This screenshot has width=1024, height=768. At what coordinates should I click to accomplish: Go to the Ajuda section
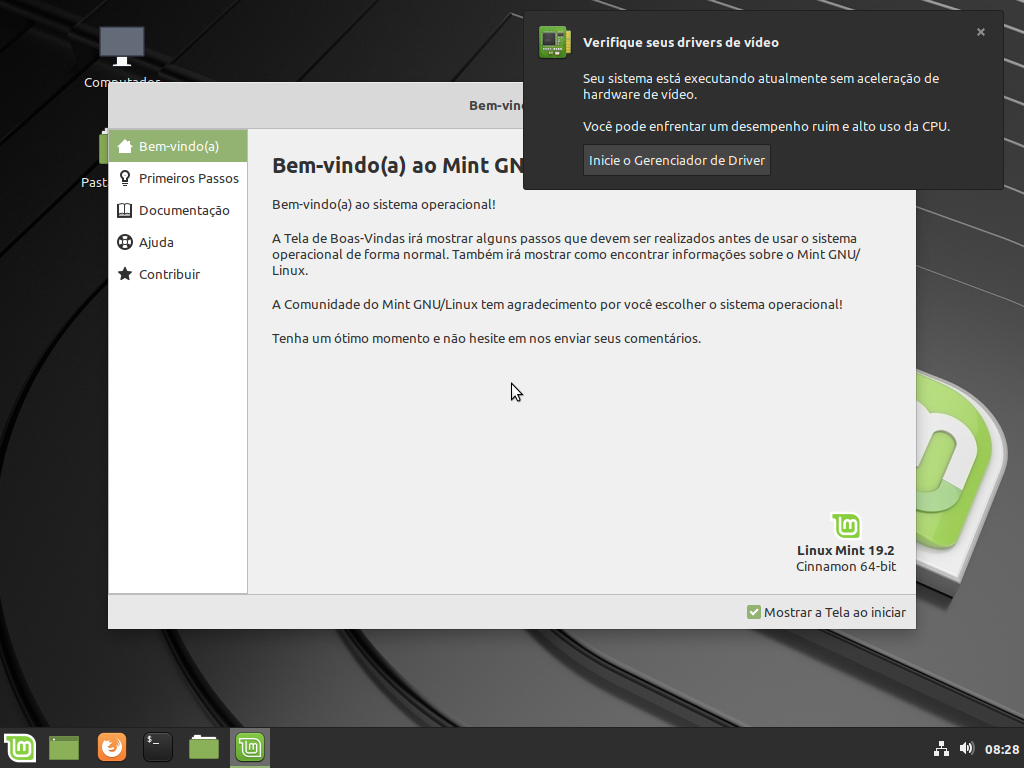point(178,242)
